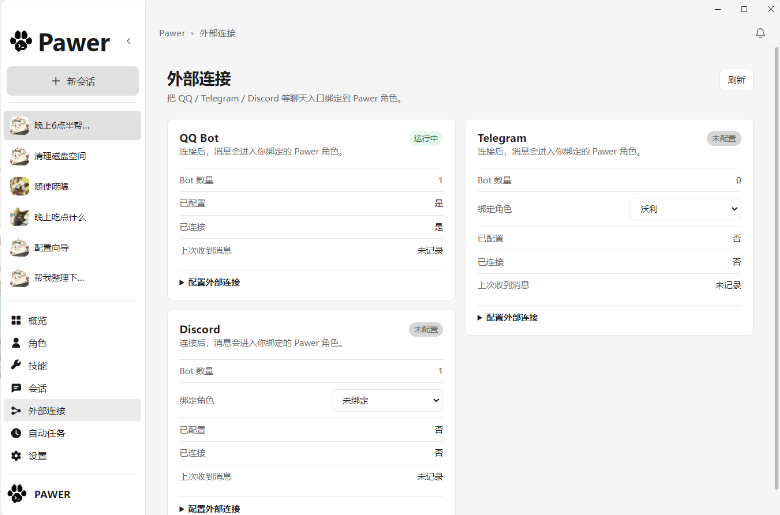Viewport: 780px width, 515px height.
Task: Click the 自动任务 clock icon
Action: [16, 433]
